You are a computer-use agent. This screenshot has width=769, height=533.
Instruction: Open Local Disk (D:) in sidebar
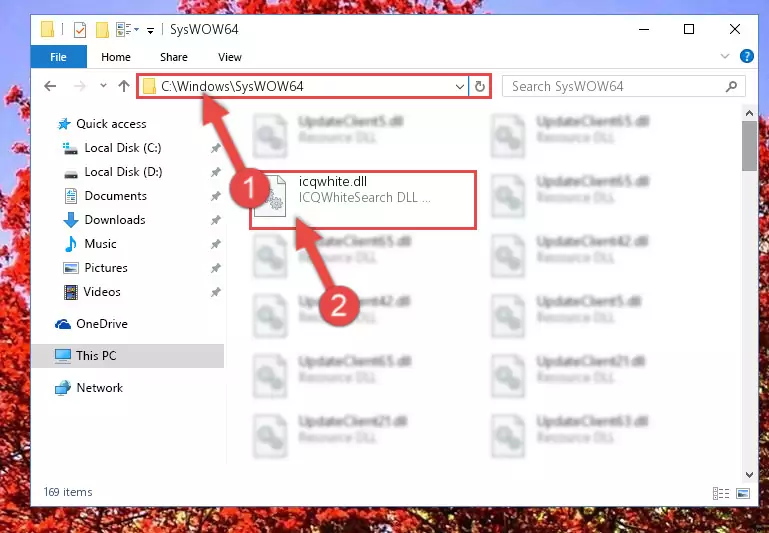123,172
